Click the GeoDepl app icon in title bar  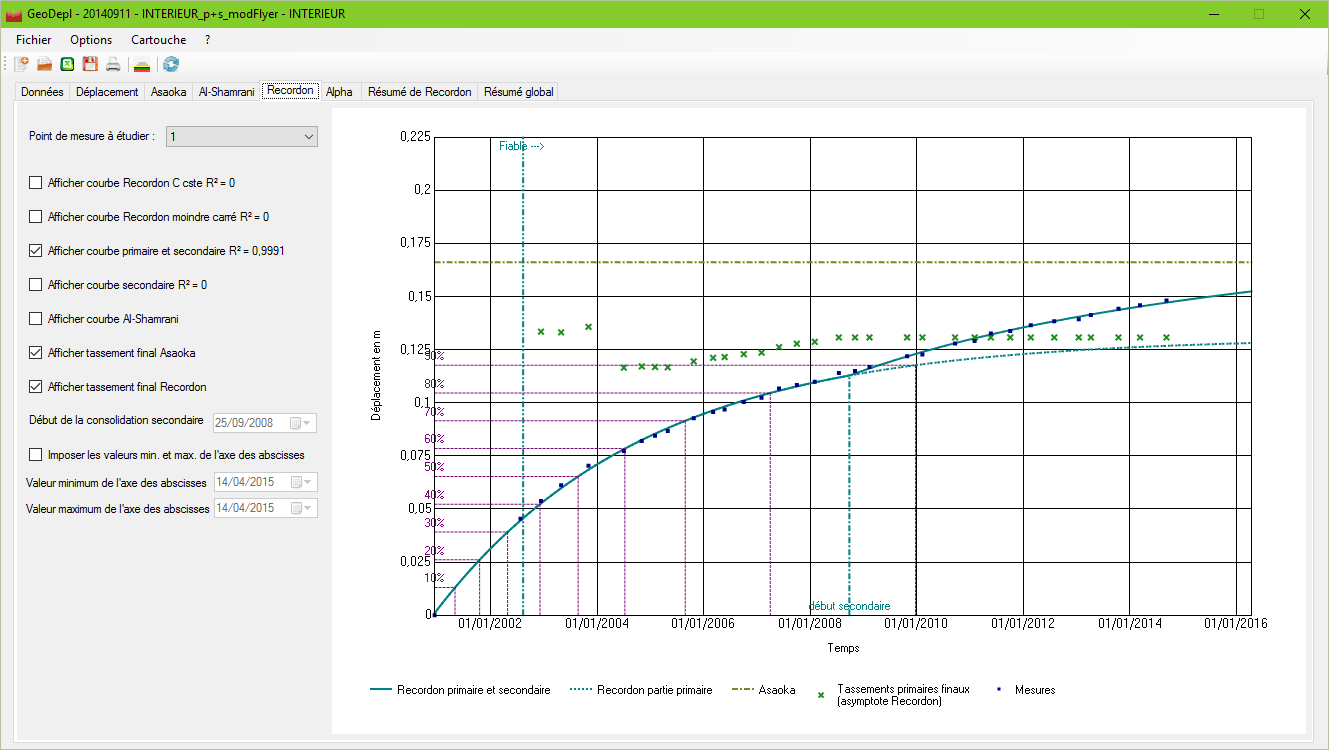(14, 14)
